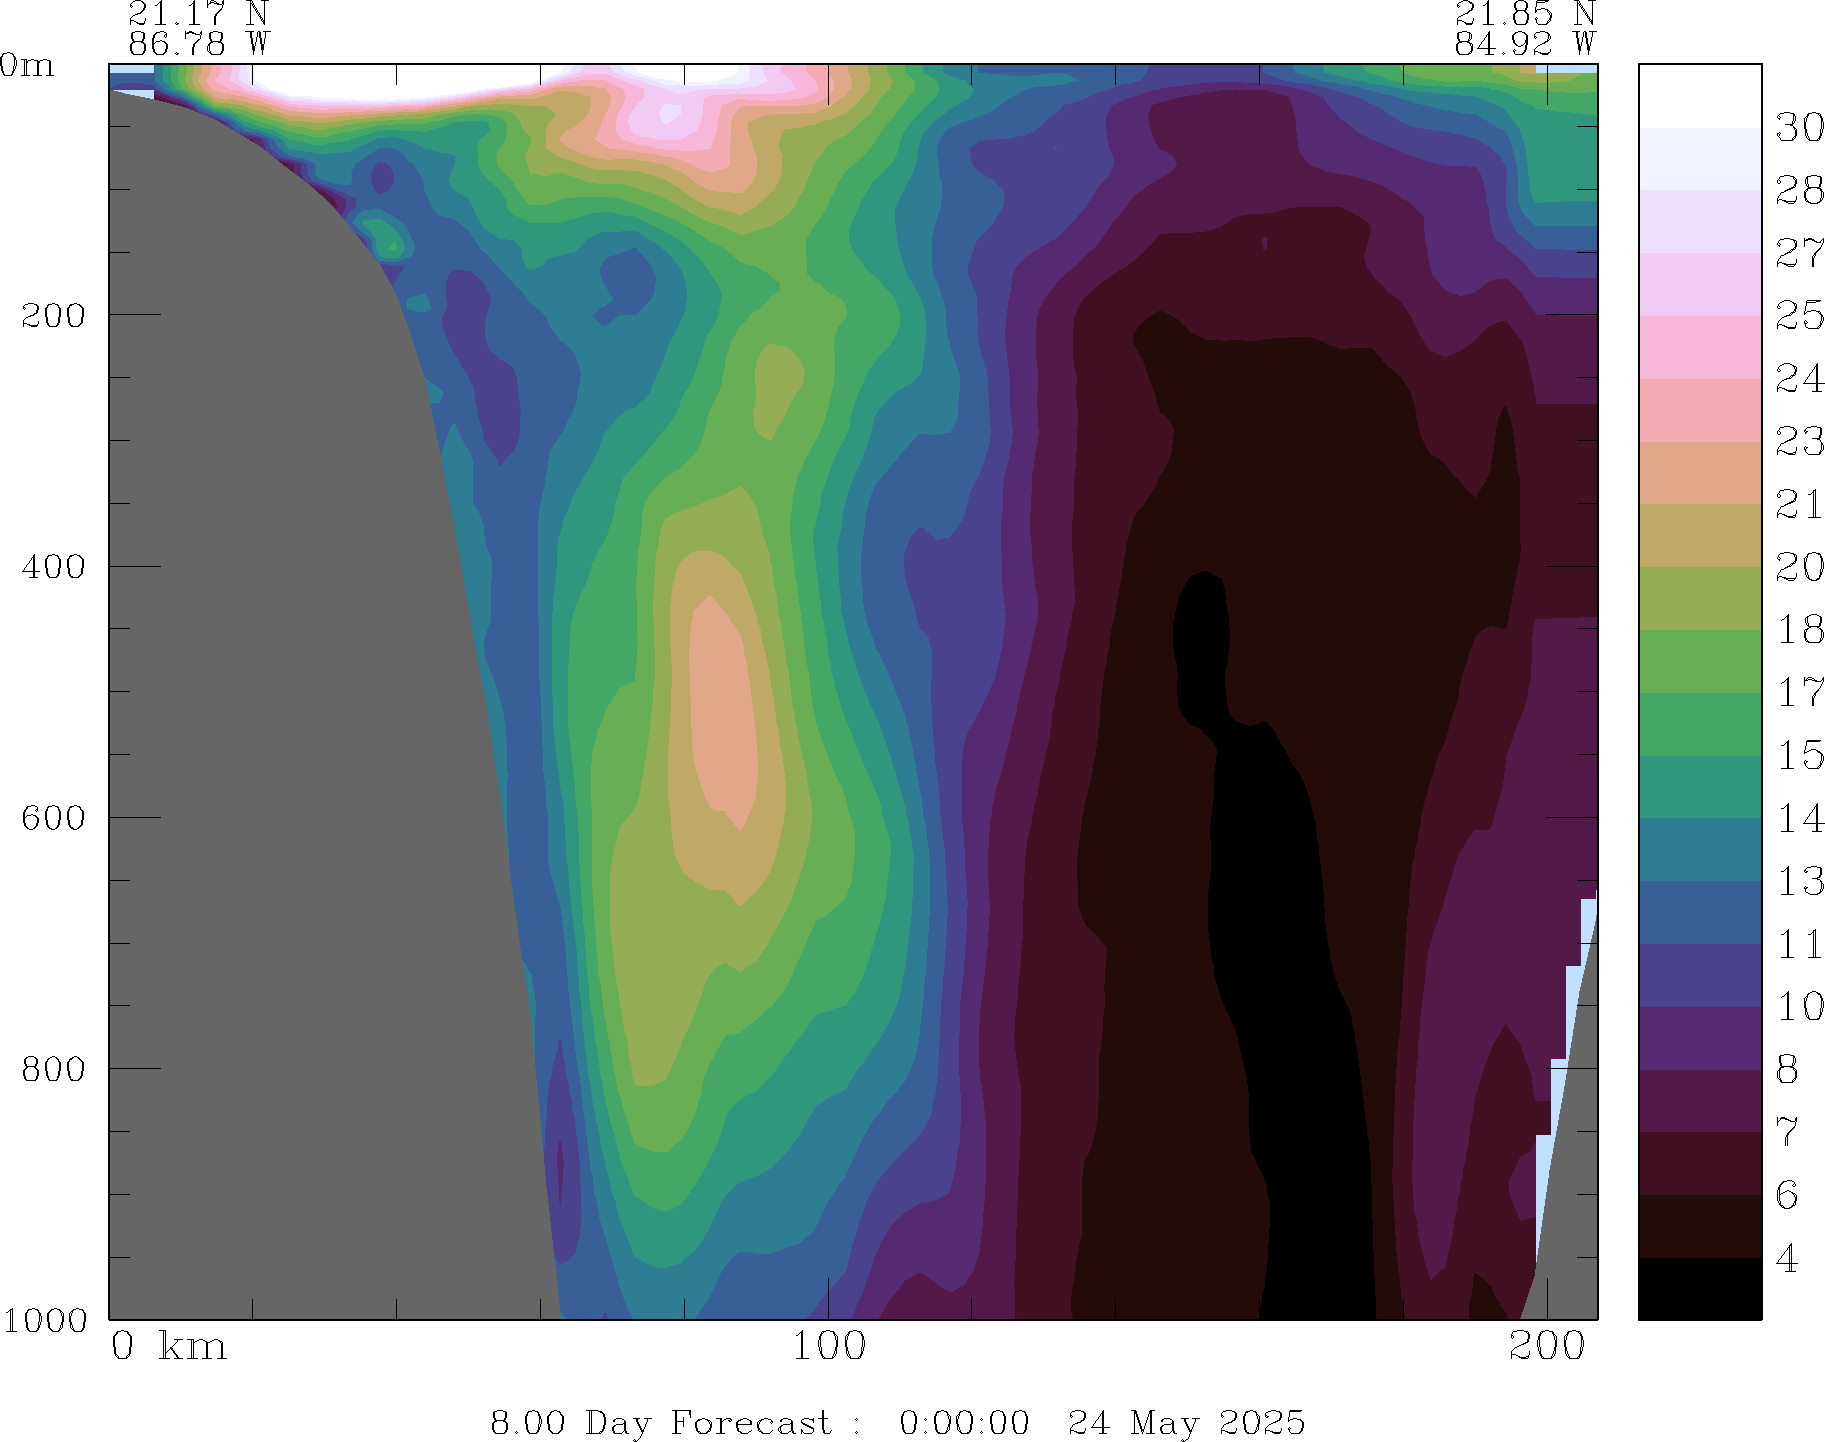The image size is (1825, 1442).
Task: Click the 100 distance axis label
Action: tap(829, 1347)
